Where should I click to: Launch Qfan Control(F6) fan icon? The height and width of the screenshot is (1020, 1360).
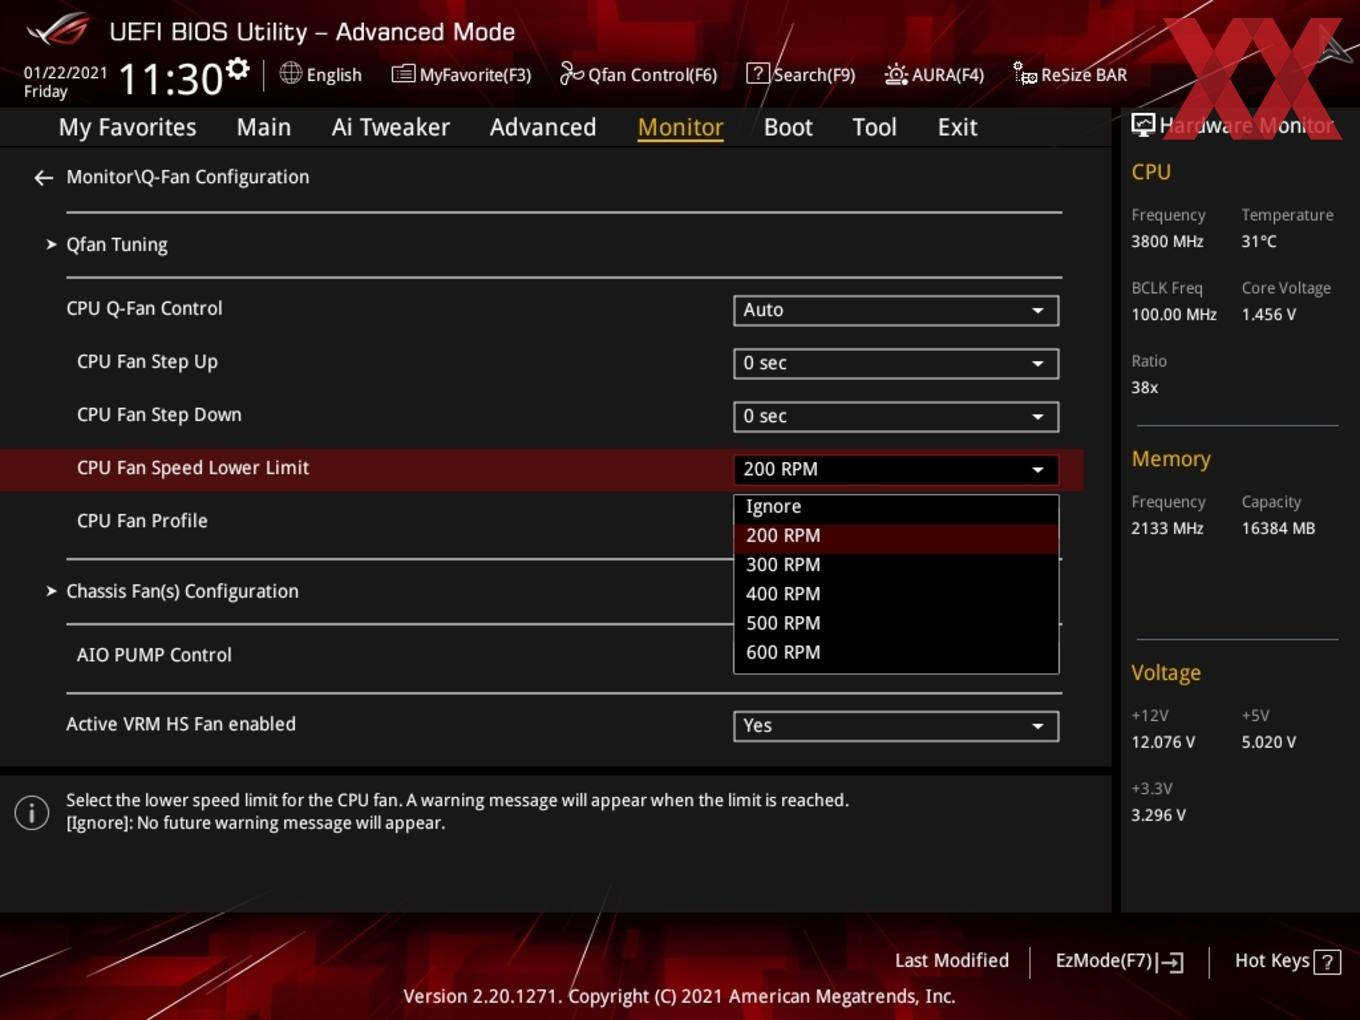coord(571,74)
